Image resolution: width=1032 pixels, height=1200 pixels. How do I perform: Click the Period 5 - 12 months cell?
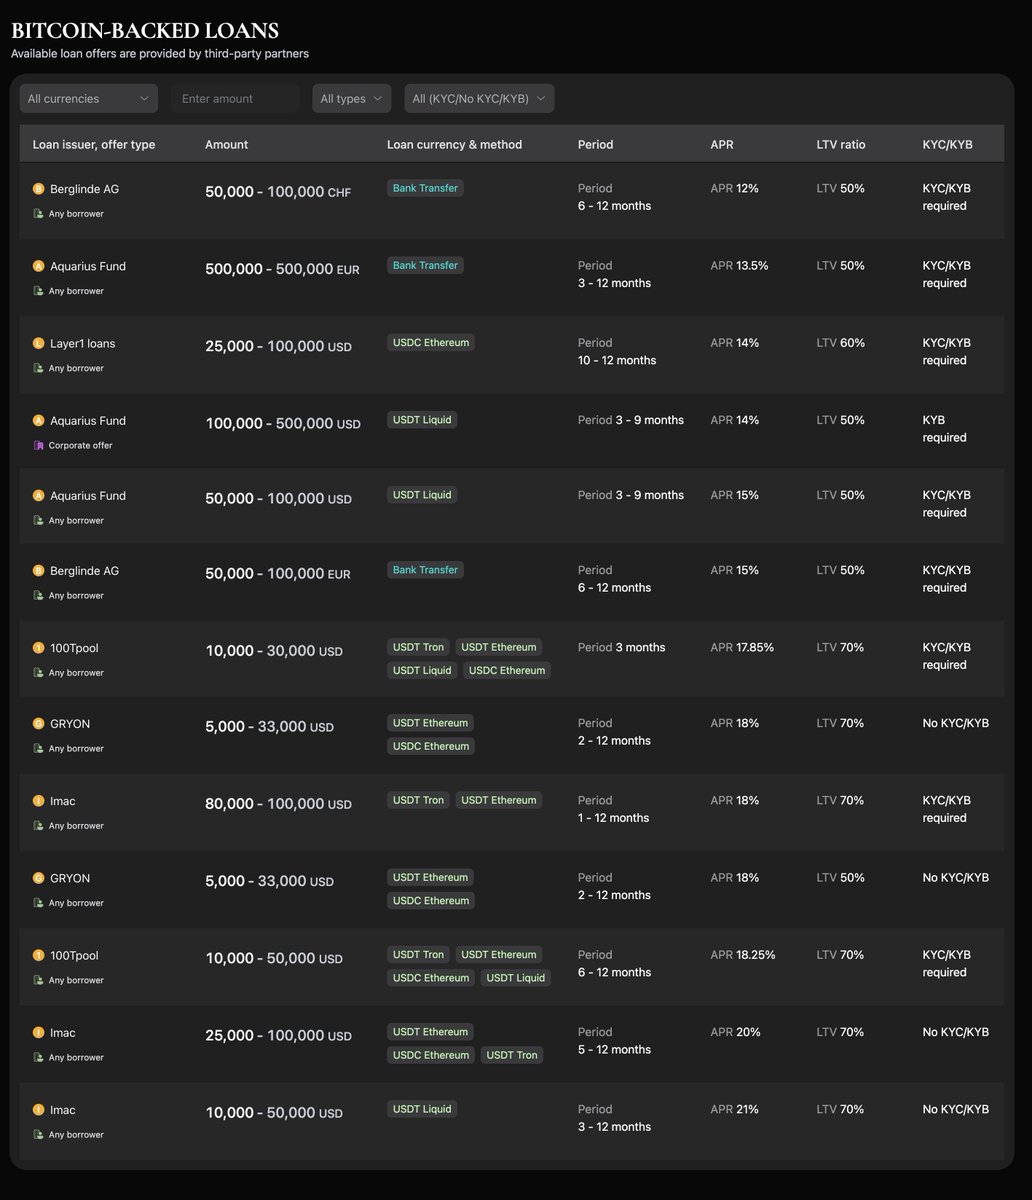[x=614, y=1041]
